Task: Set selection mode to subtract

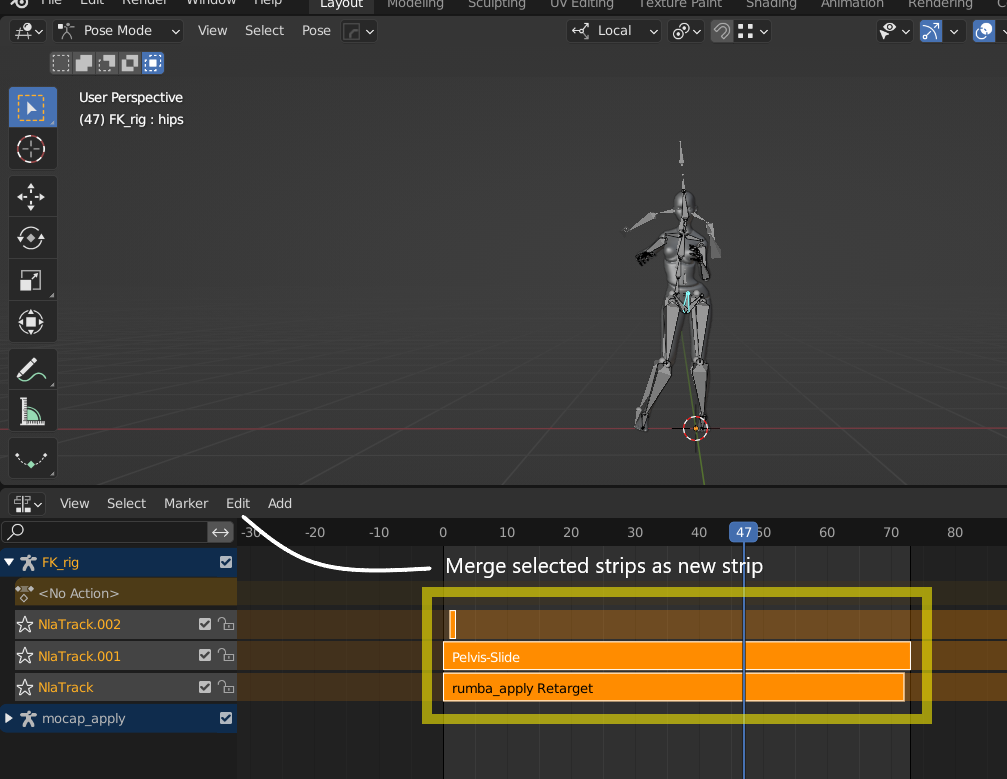Action: point(107,63)
